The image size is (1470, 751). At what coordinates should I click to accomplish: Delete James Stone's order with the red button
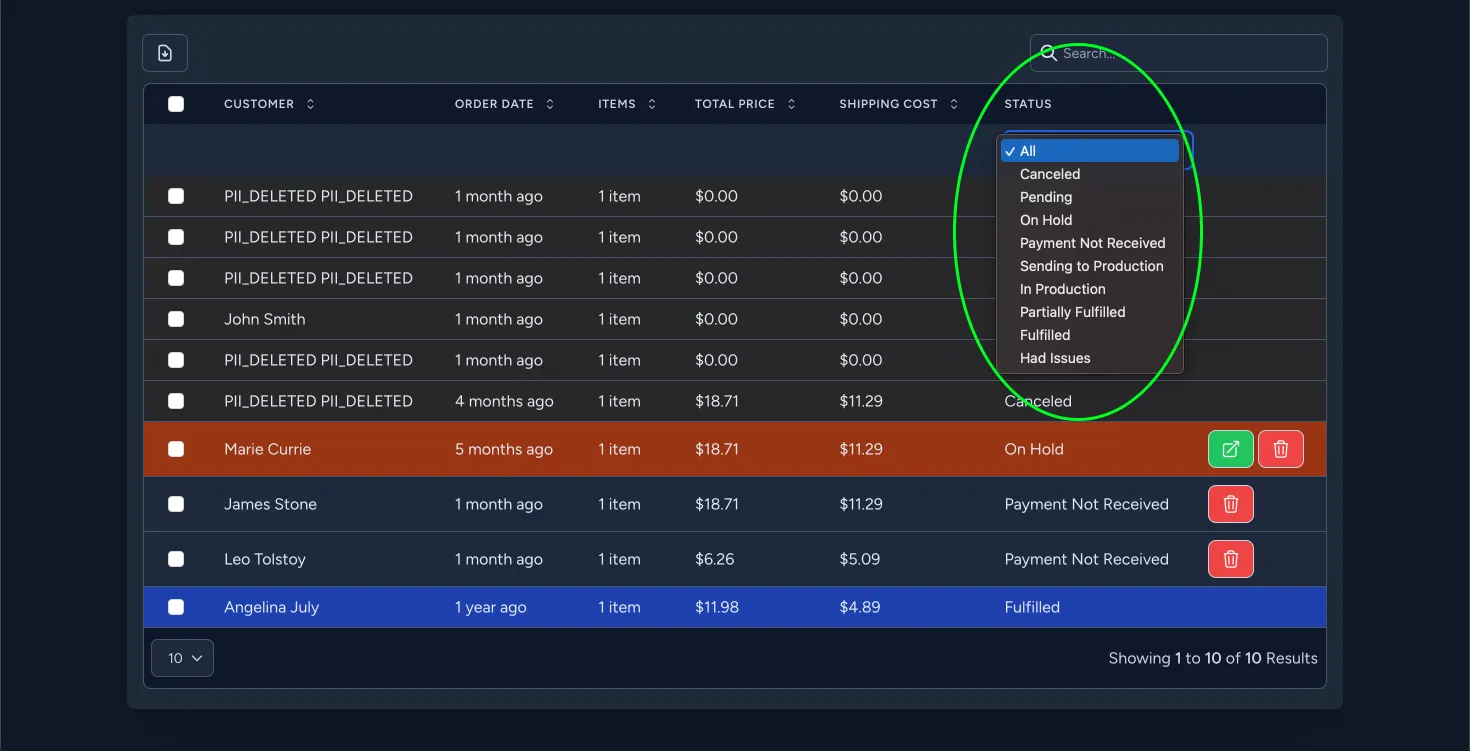click(x=1230, y=504)
